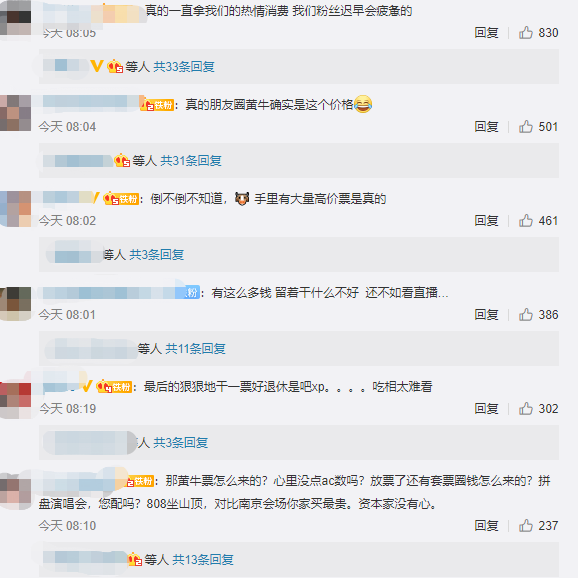Expand 共33条回复 replies

coord(184,67)
